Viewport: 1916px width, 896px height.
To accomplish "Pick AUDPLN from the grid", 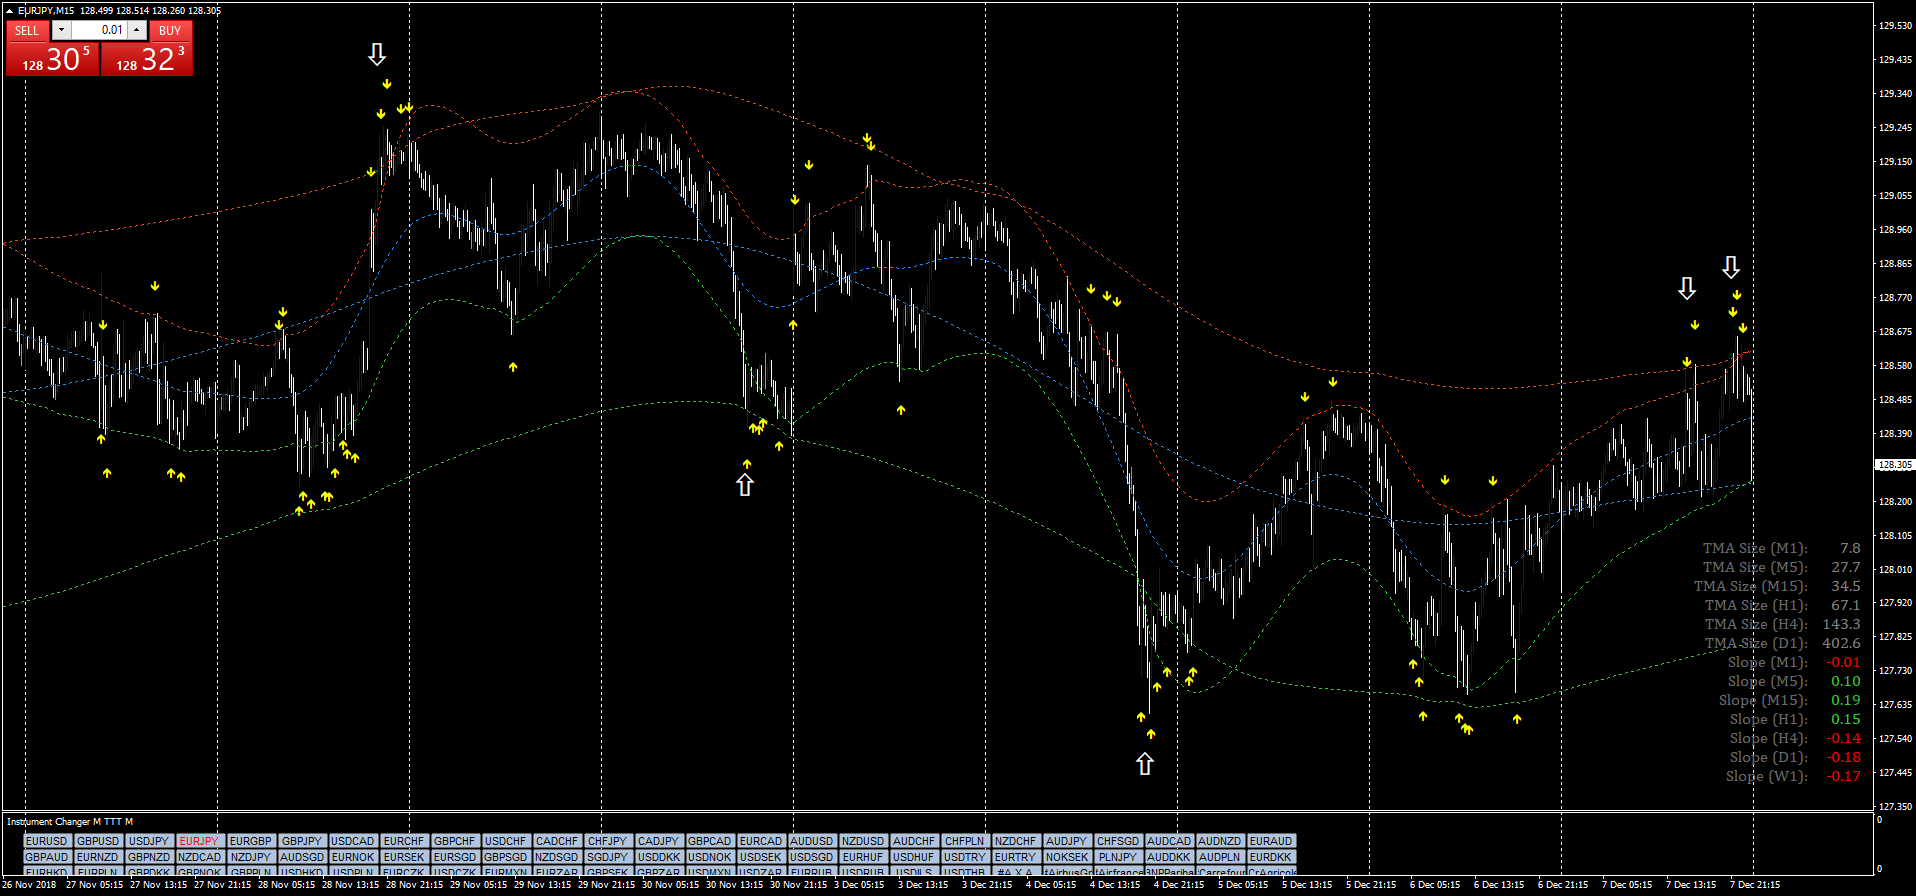I will 1219,857.
